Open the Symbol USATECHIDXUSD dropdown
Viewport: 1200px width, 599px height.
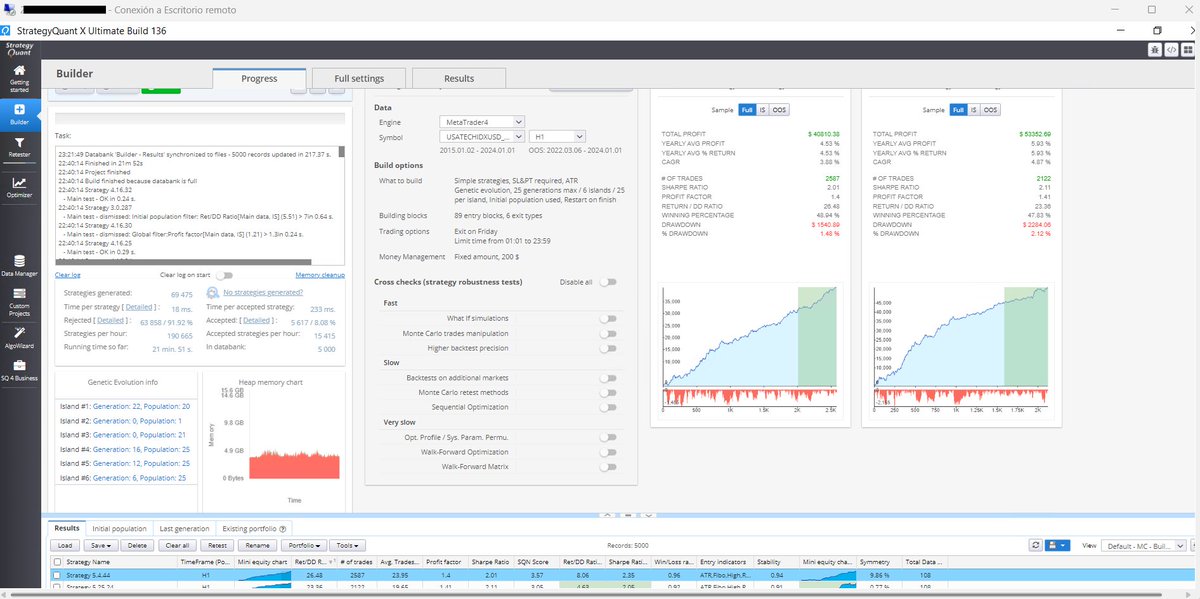coord(481,136)
